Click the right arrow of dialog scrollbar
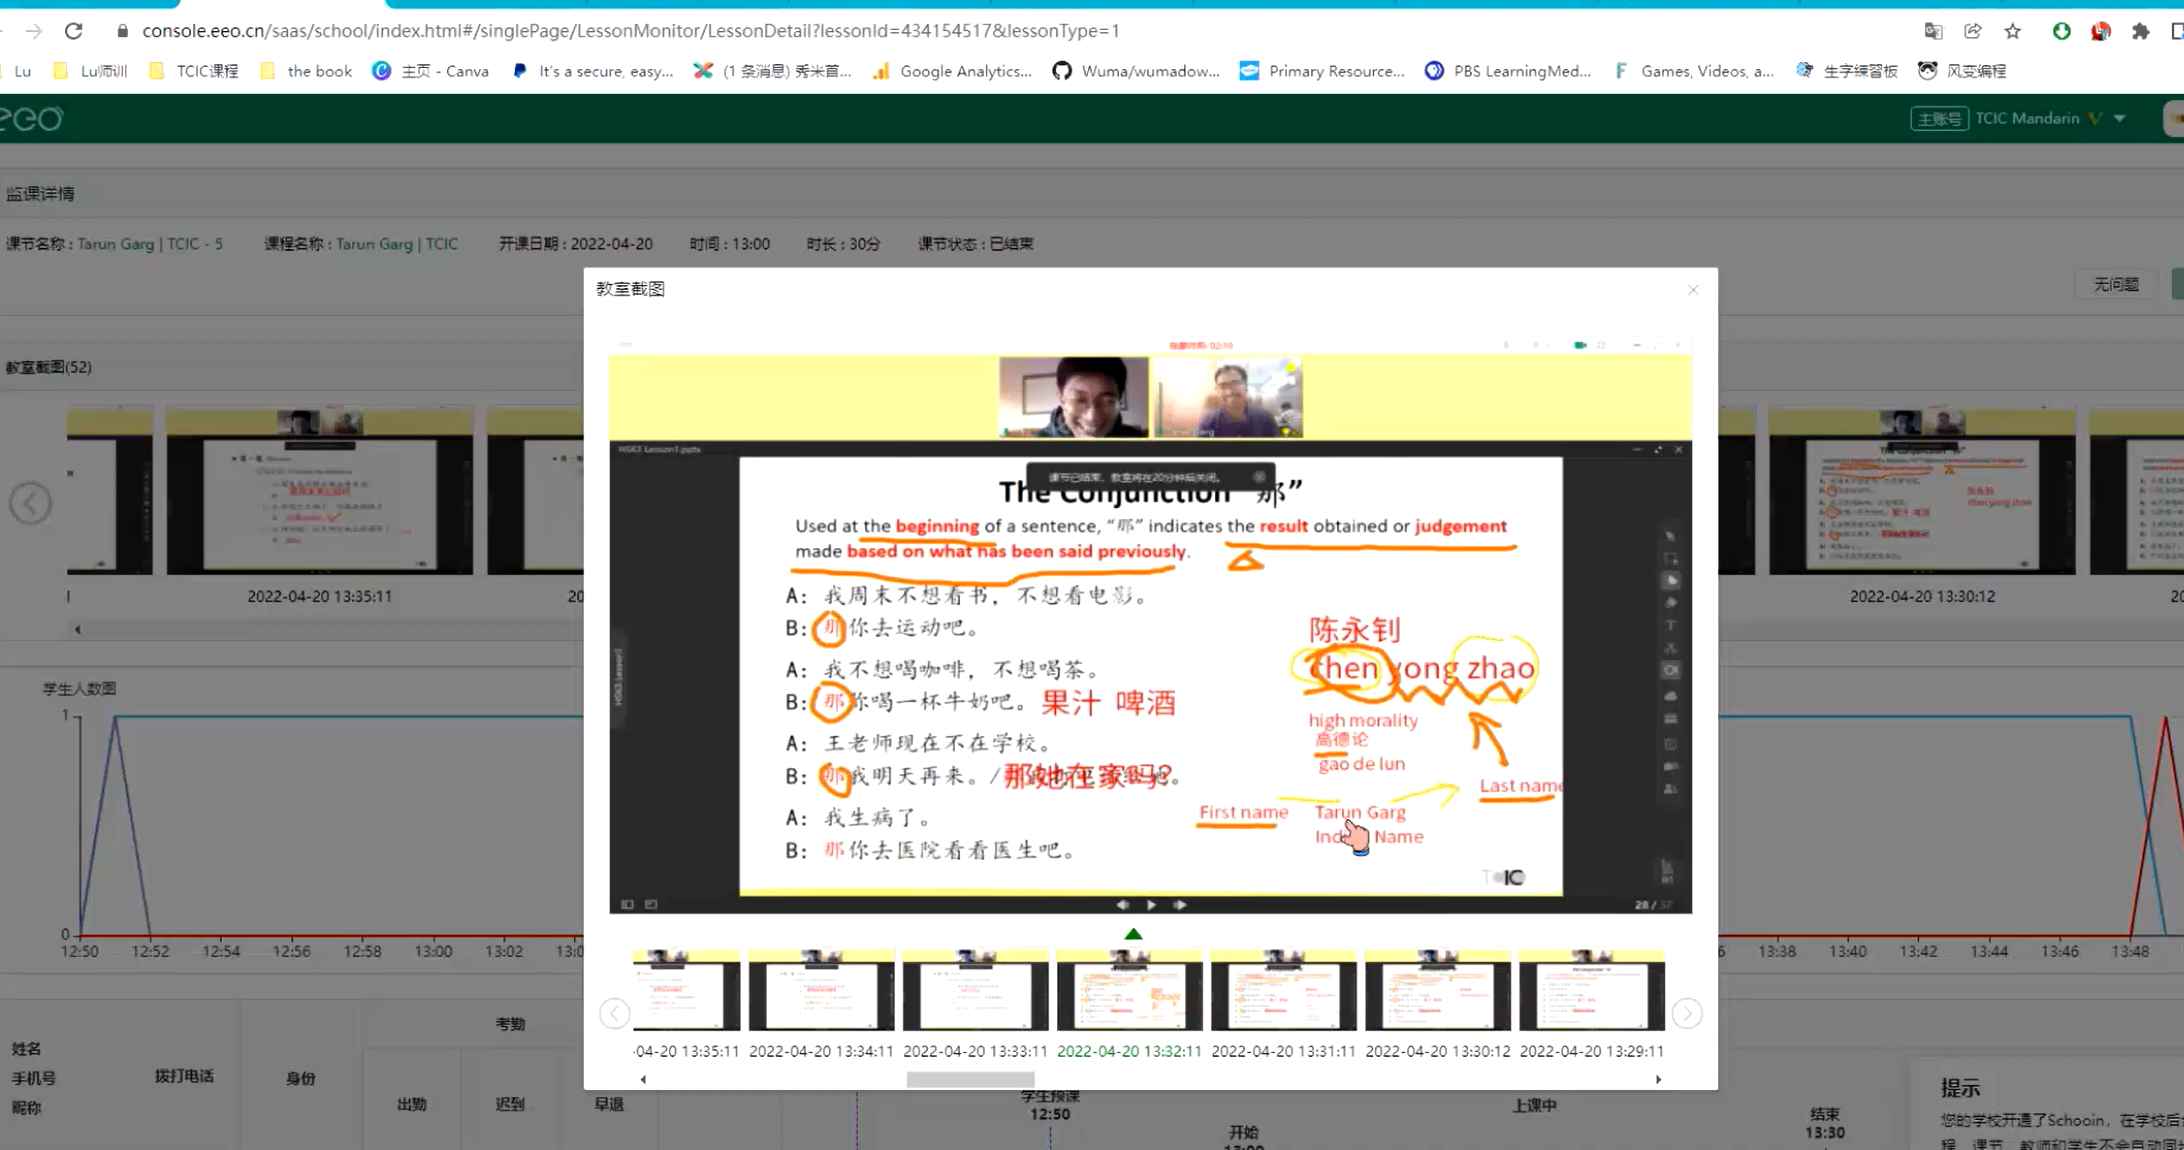The image size is (2184, 1150). pyautogui.click(x=1658, y=1079)
